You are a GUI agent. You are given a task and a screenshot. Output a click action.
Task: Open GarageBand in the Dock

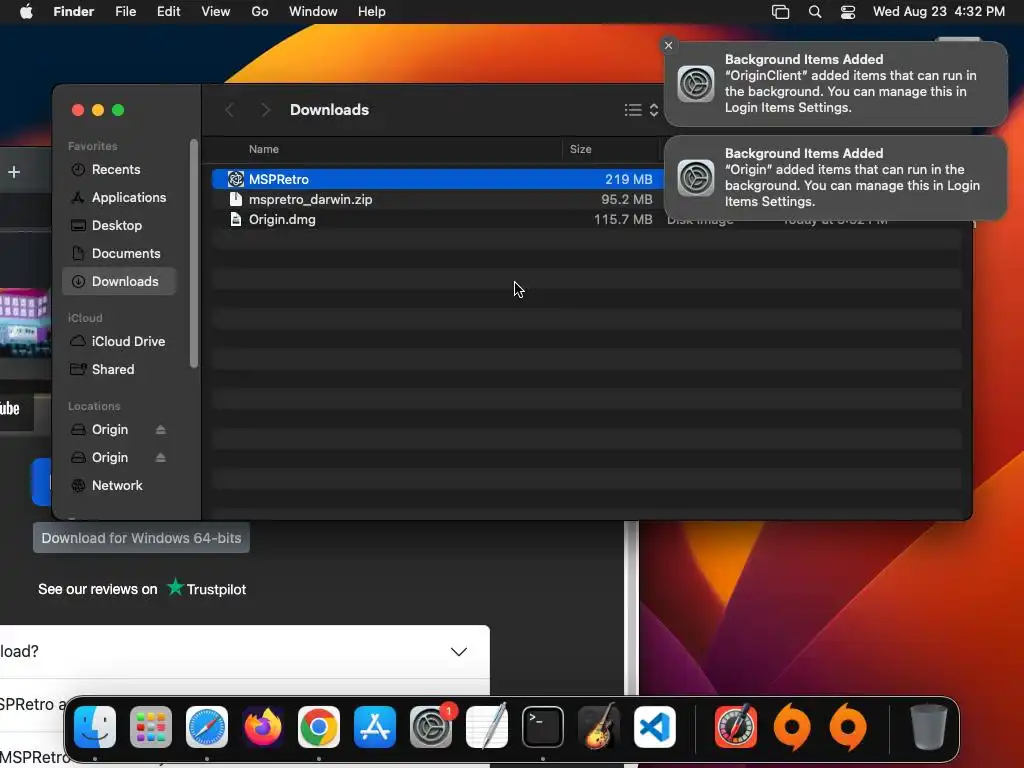coord(599,727)
